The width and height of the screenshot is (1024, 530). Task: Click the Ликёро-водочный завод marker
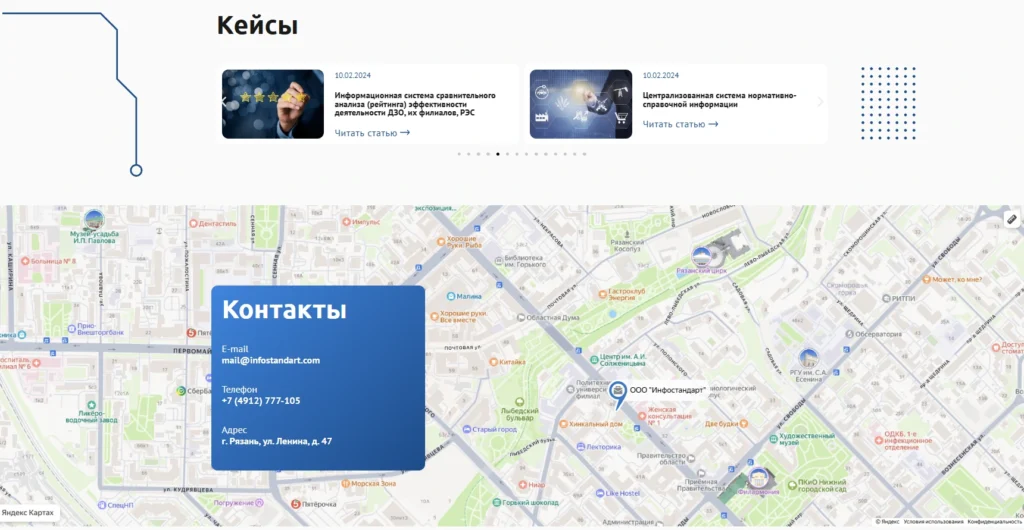pos(91,405)
